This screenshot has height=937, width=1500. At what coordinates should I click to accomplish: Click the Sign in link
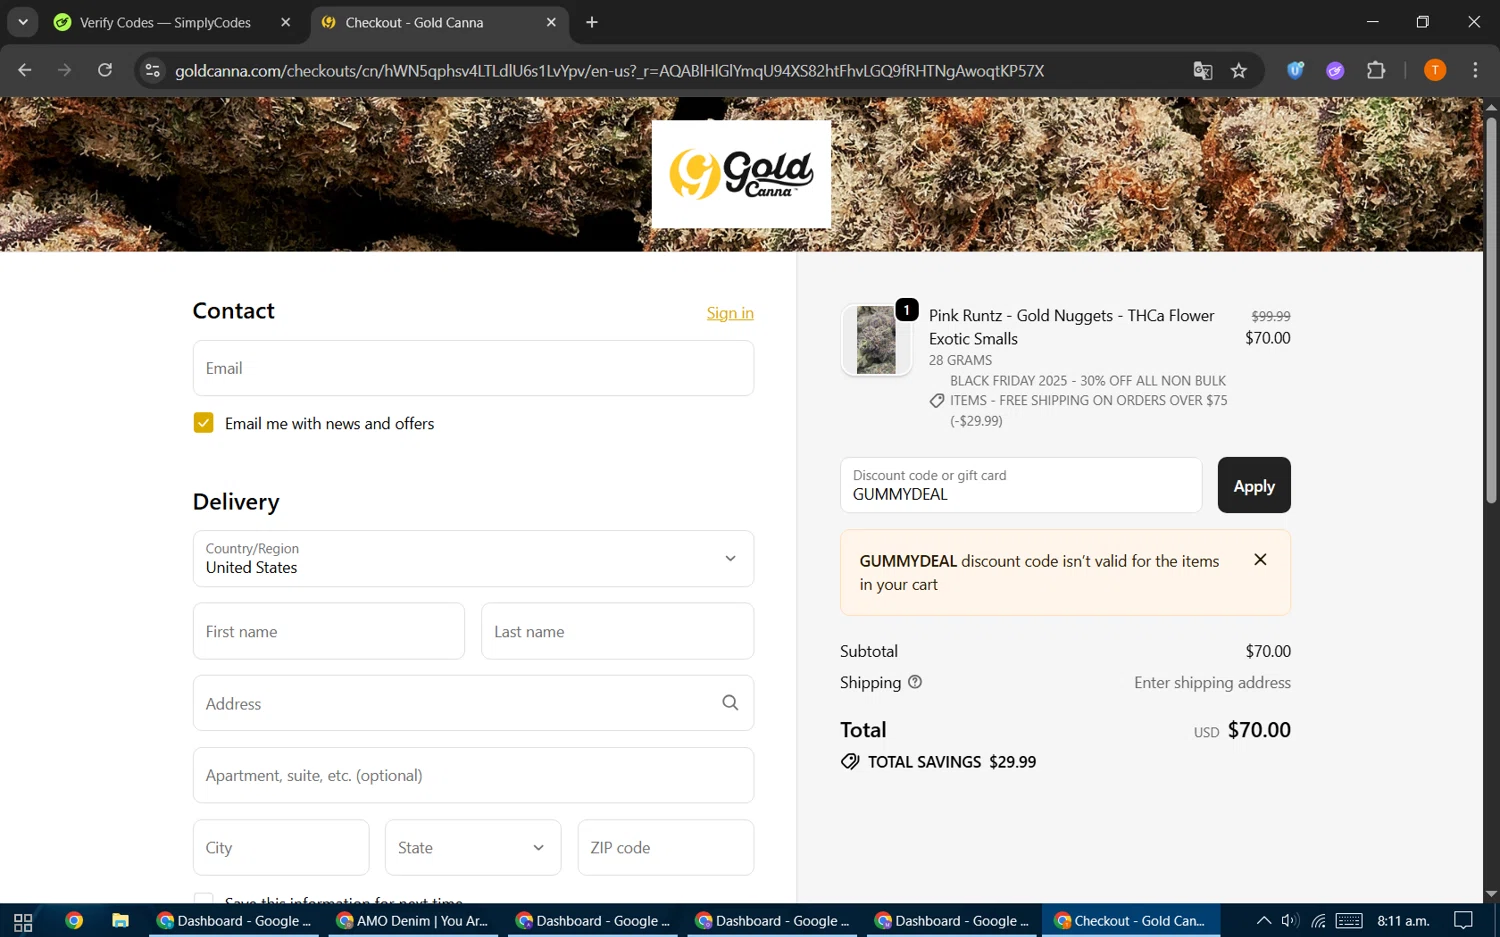click(730, 313)
